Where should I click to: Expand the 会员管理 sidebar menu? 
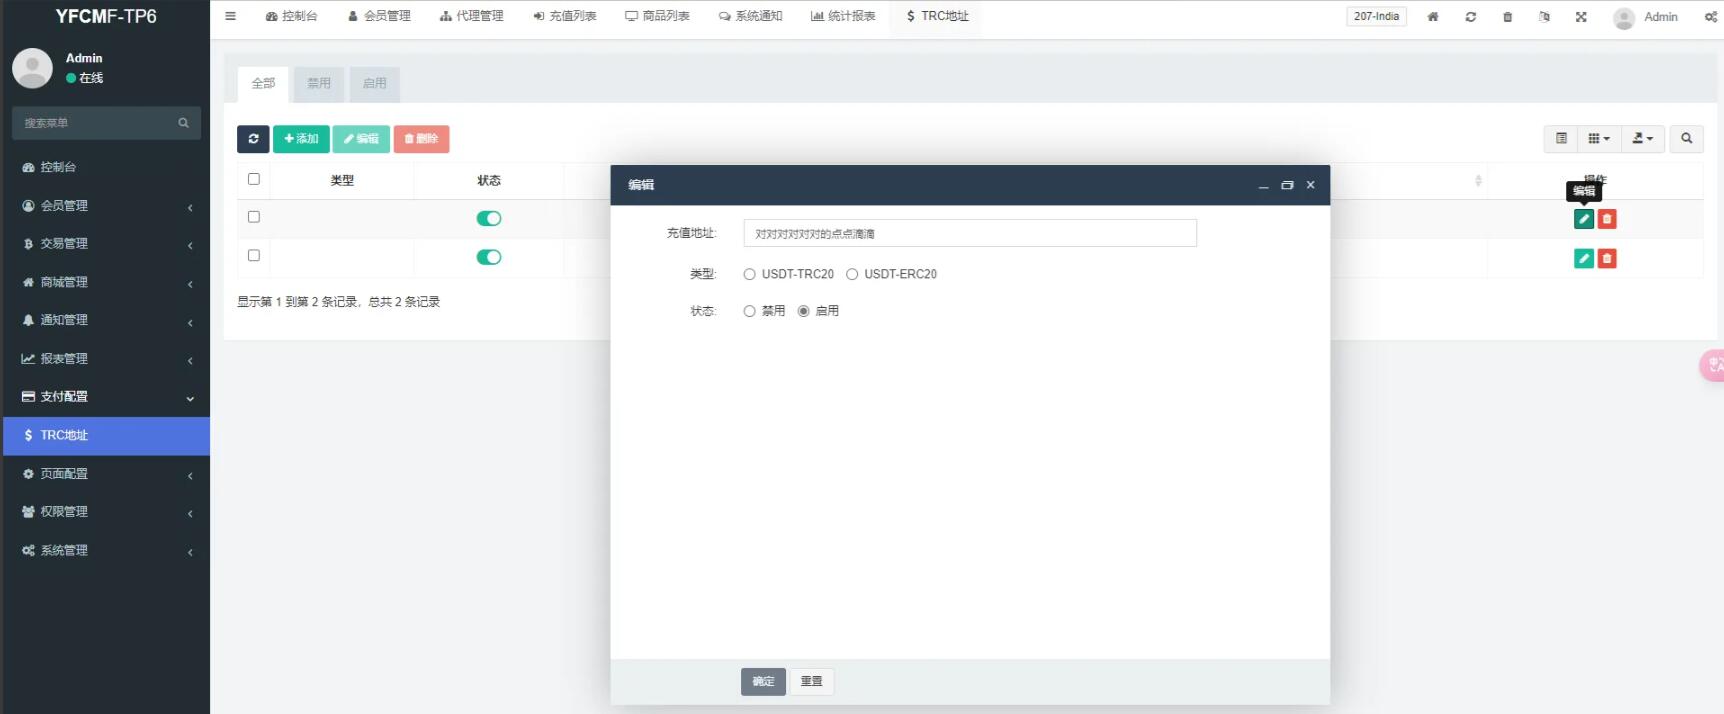pyautogui.click(x=105, y=206)
